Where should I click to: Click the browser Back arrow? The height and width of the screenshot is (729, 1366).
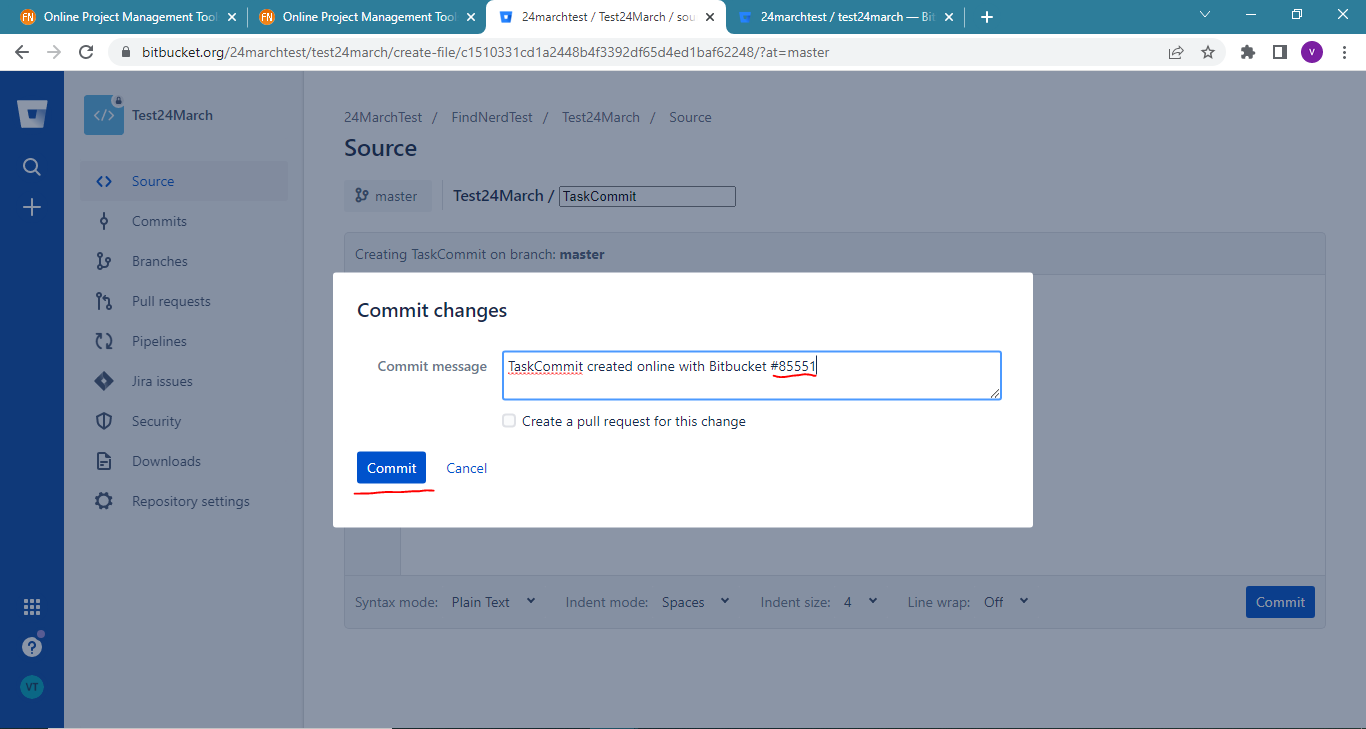(22, 52)
